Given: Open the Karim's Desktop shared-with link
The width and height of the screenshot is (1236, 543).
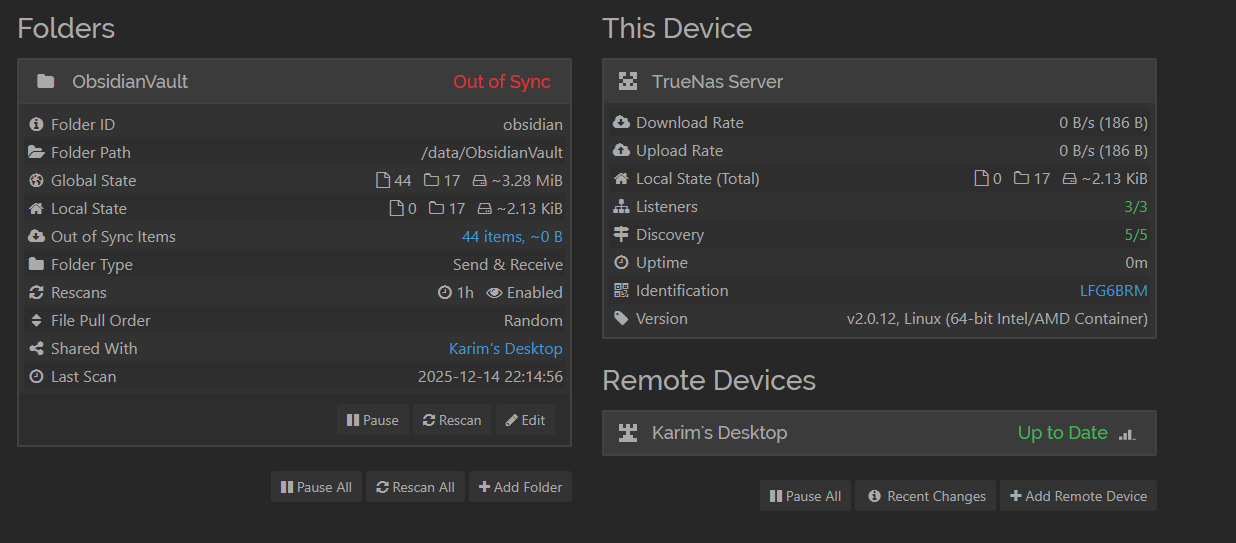Looking at the screenshot, I should [505, 349].
